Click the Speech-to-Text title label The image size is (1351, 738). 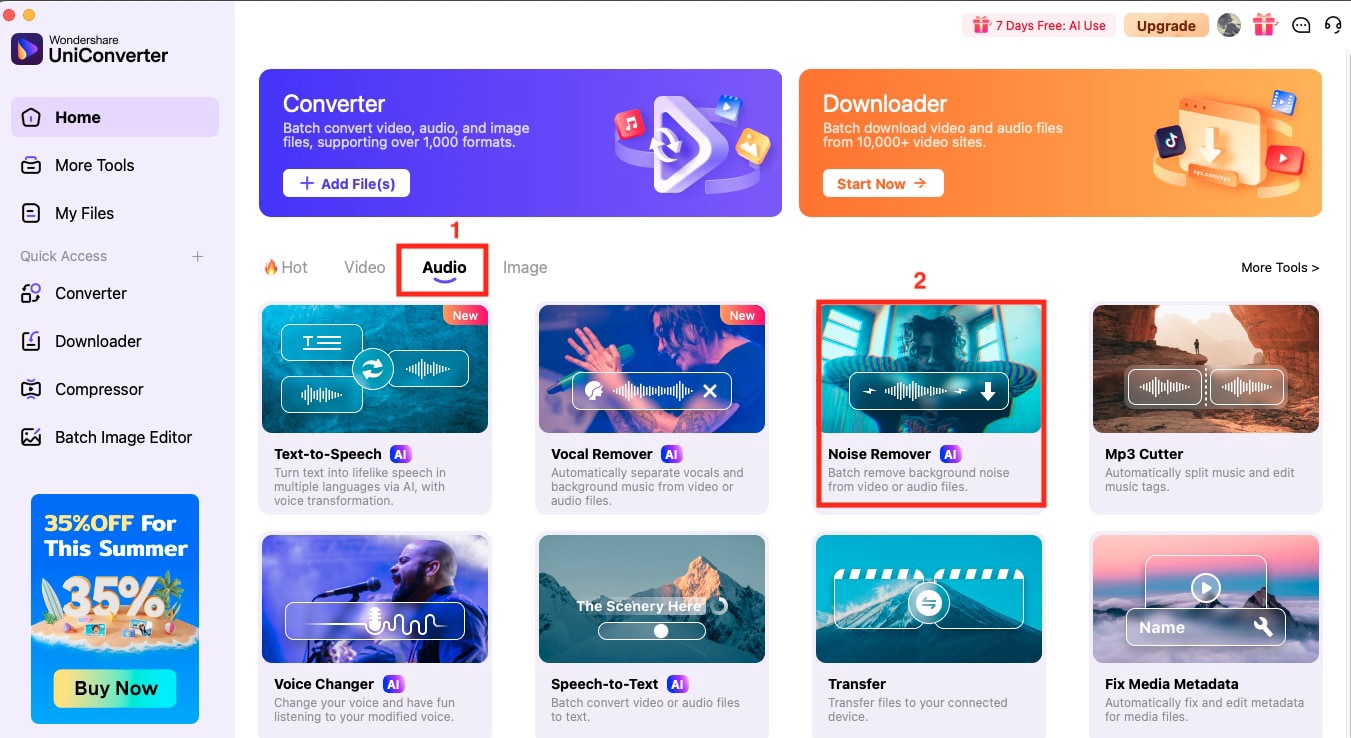[605, 684]
